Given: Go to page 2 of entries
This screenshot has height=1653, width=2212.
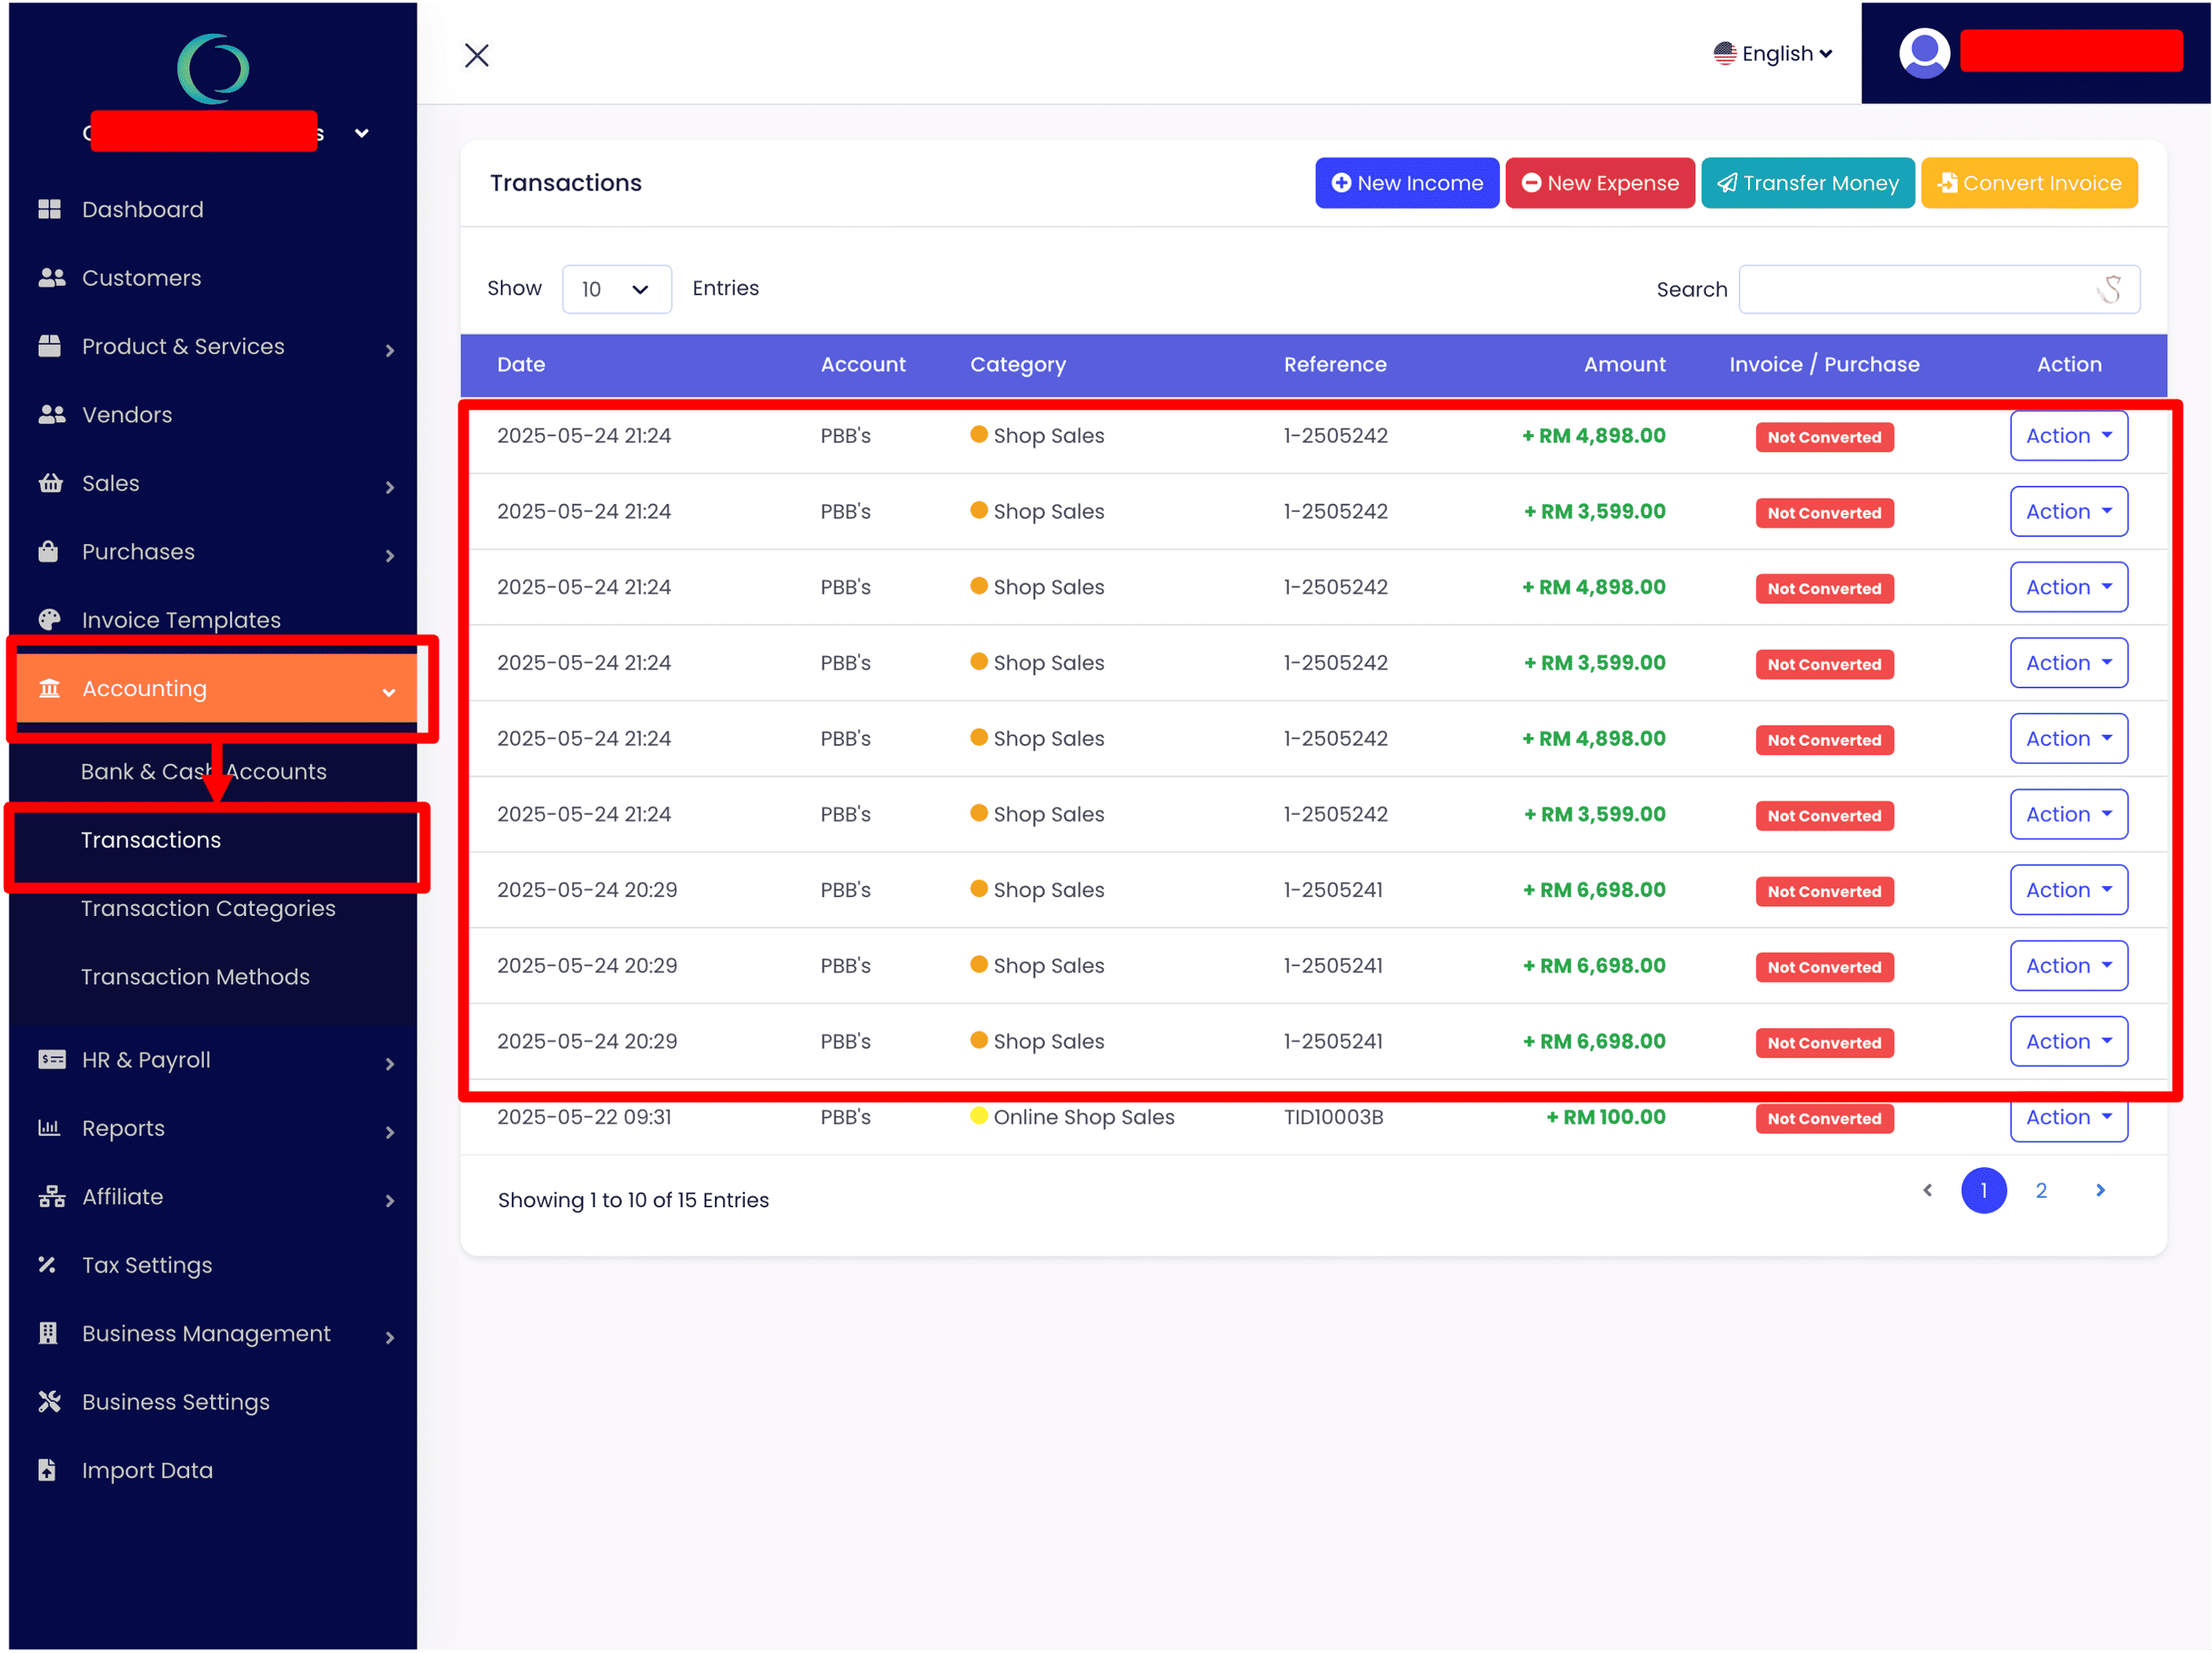Looking at the screenshot, I should click(x=2040, y=1190).
